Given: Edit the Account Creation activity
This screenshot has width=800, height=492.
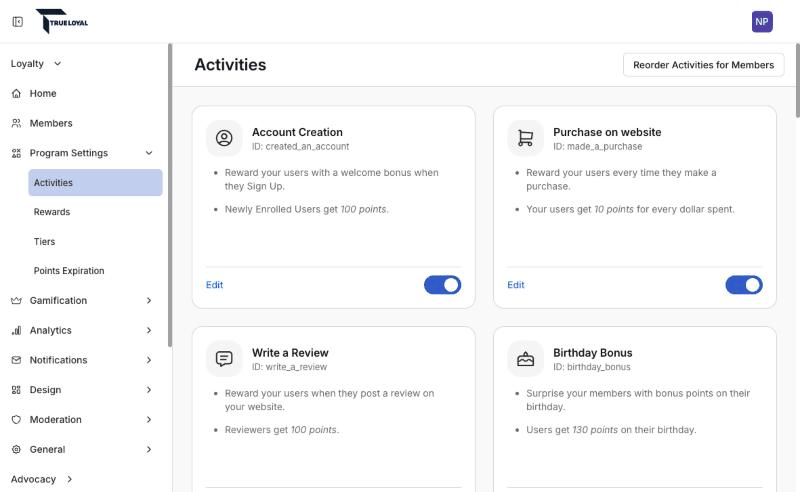Looking at the screenshot, I should 214,285.
